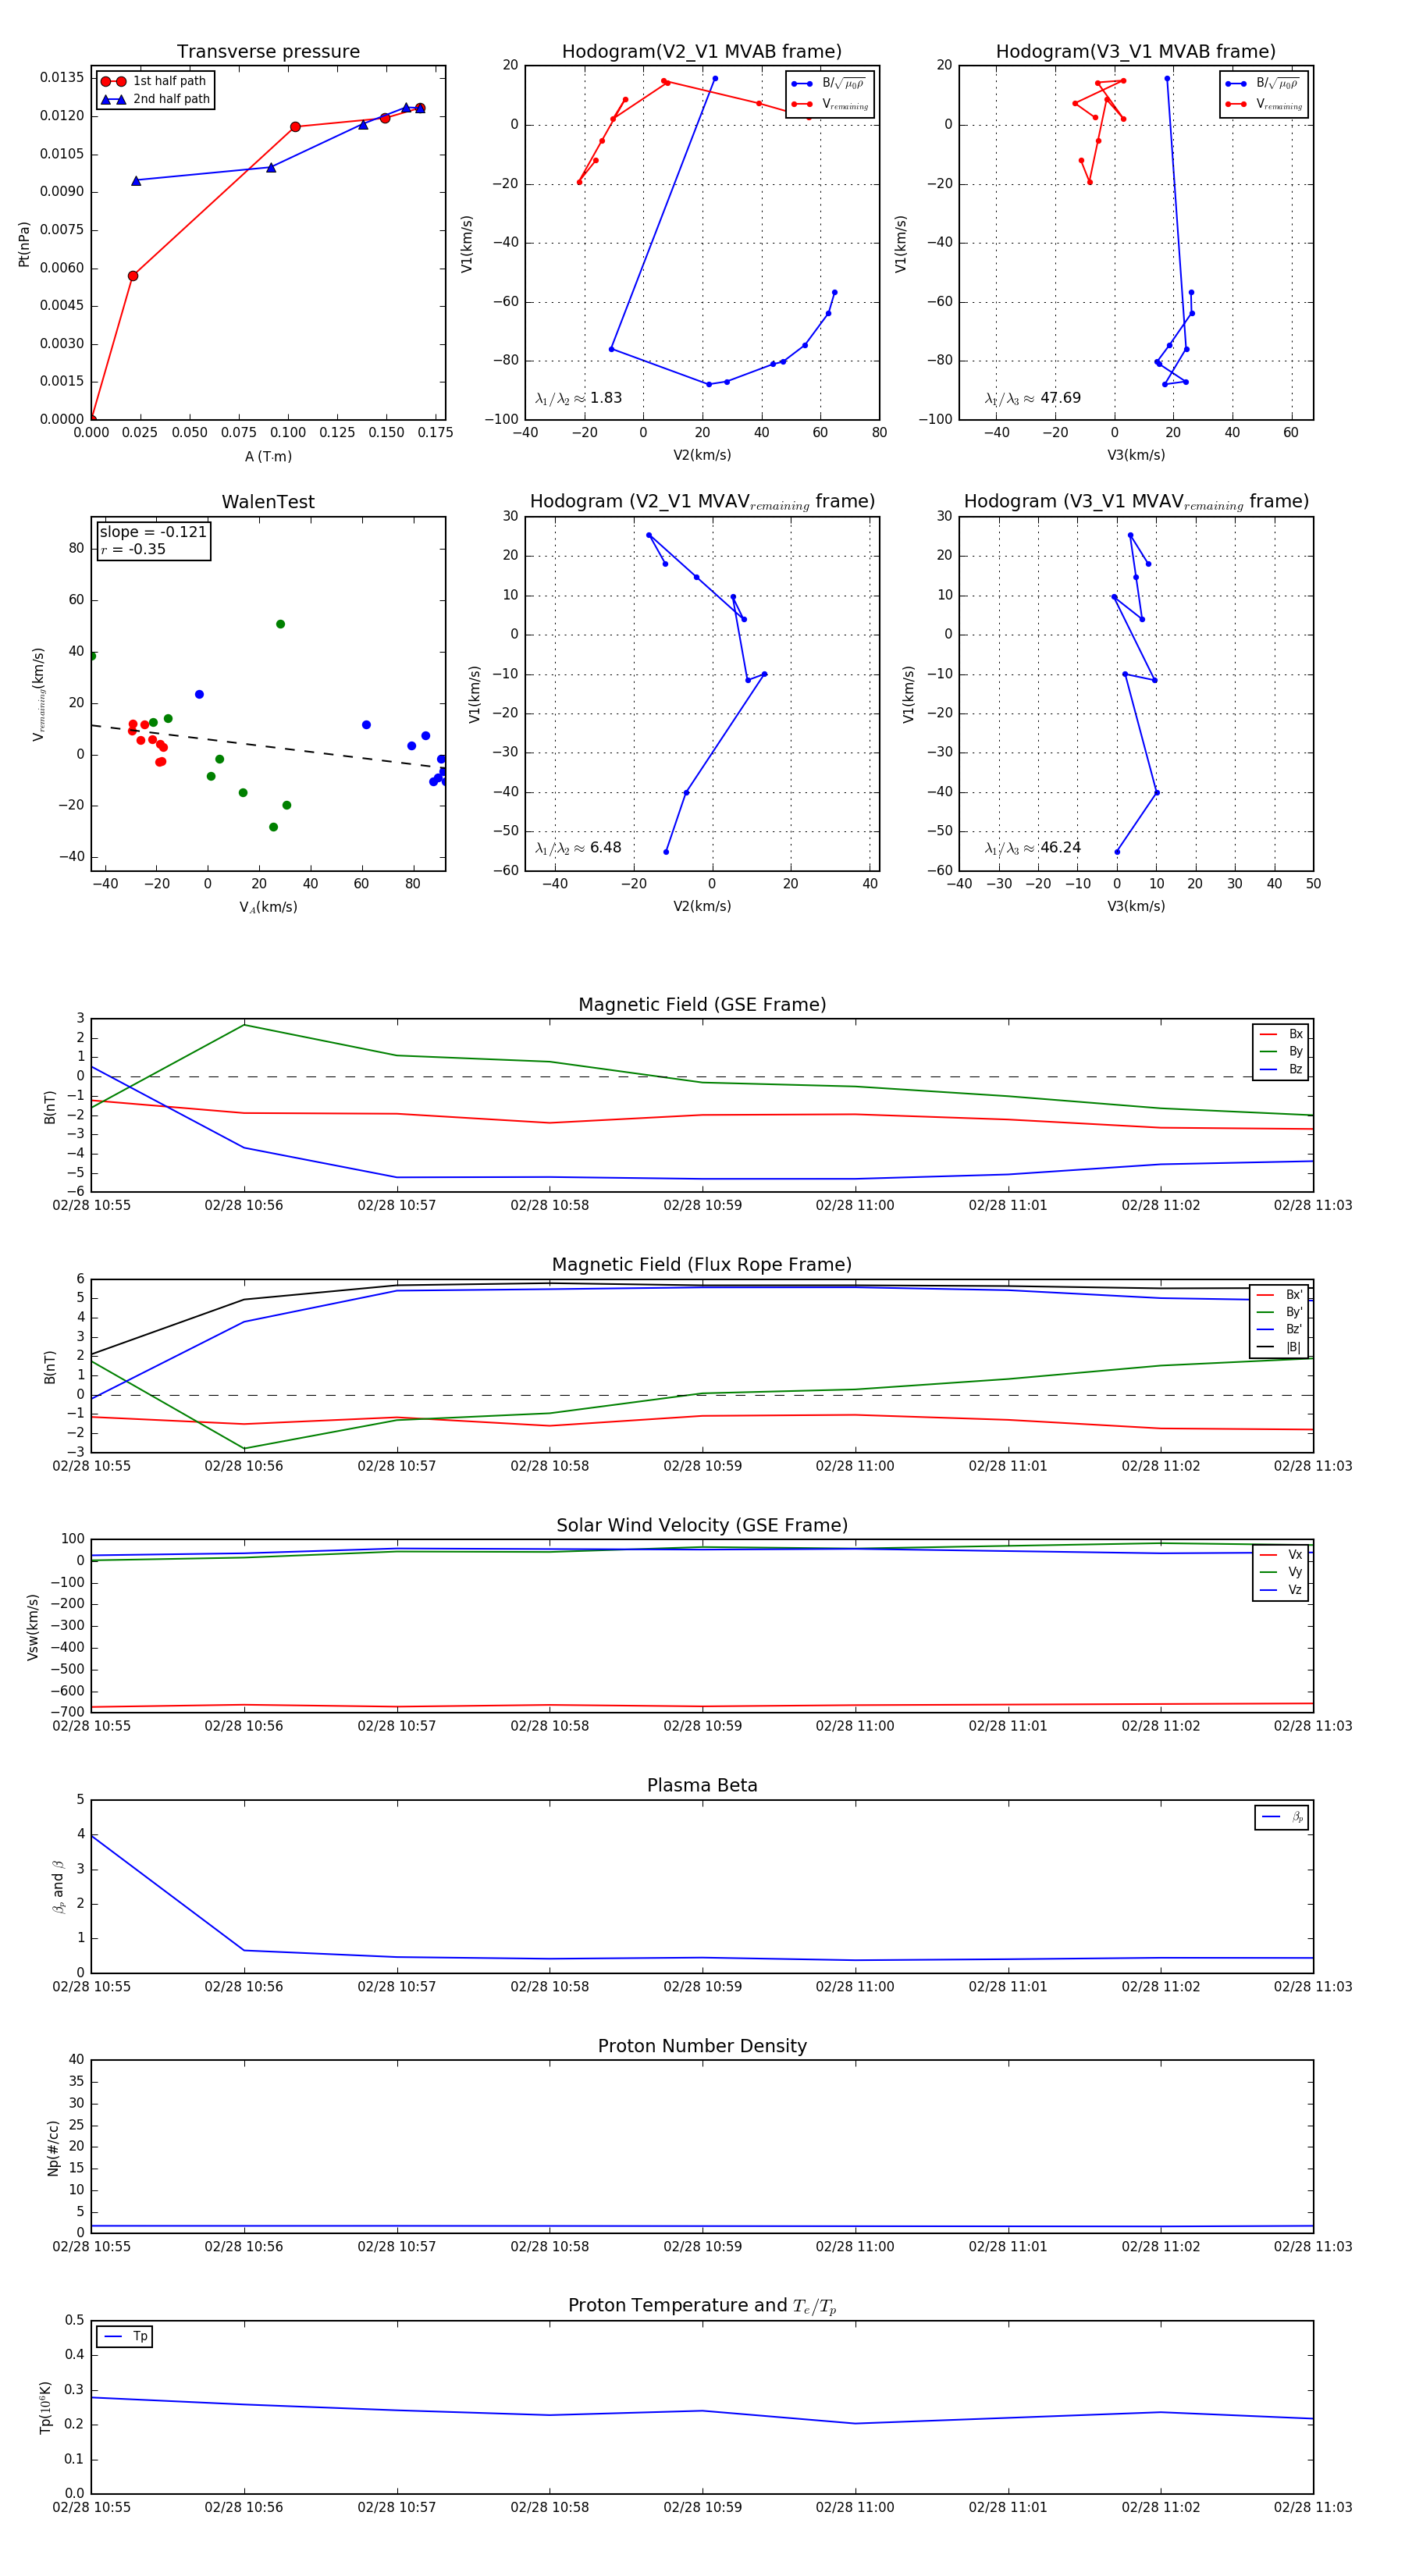The height and width of the screenshot is (2576, 1405).
Task: Select the "Vy" legend entry
Action: pyautogui.click(x=1281, y=1572)
